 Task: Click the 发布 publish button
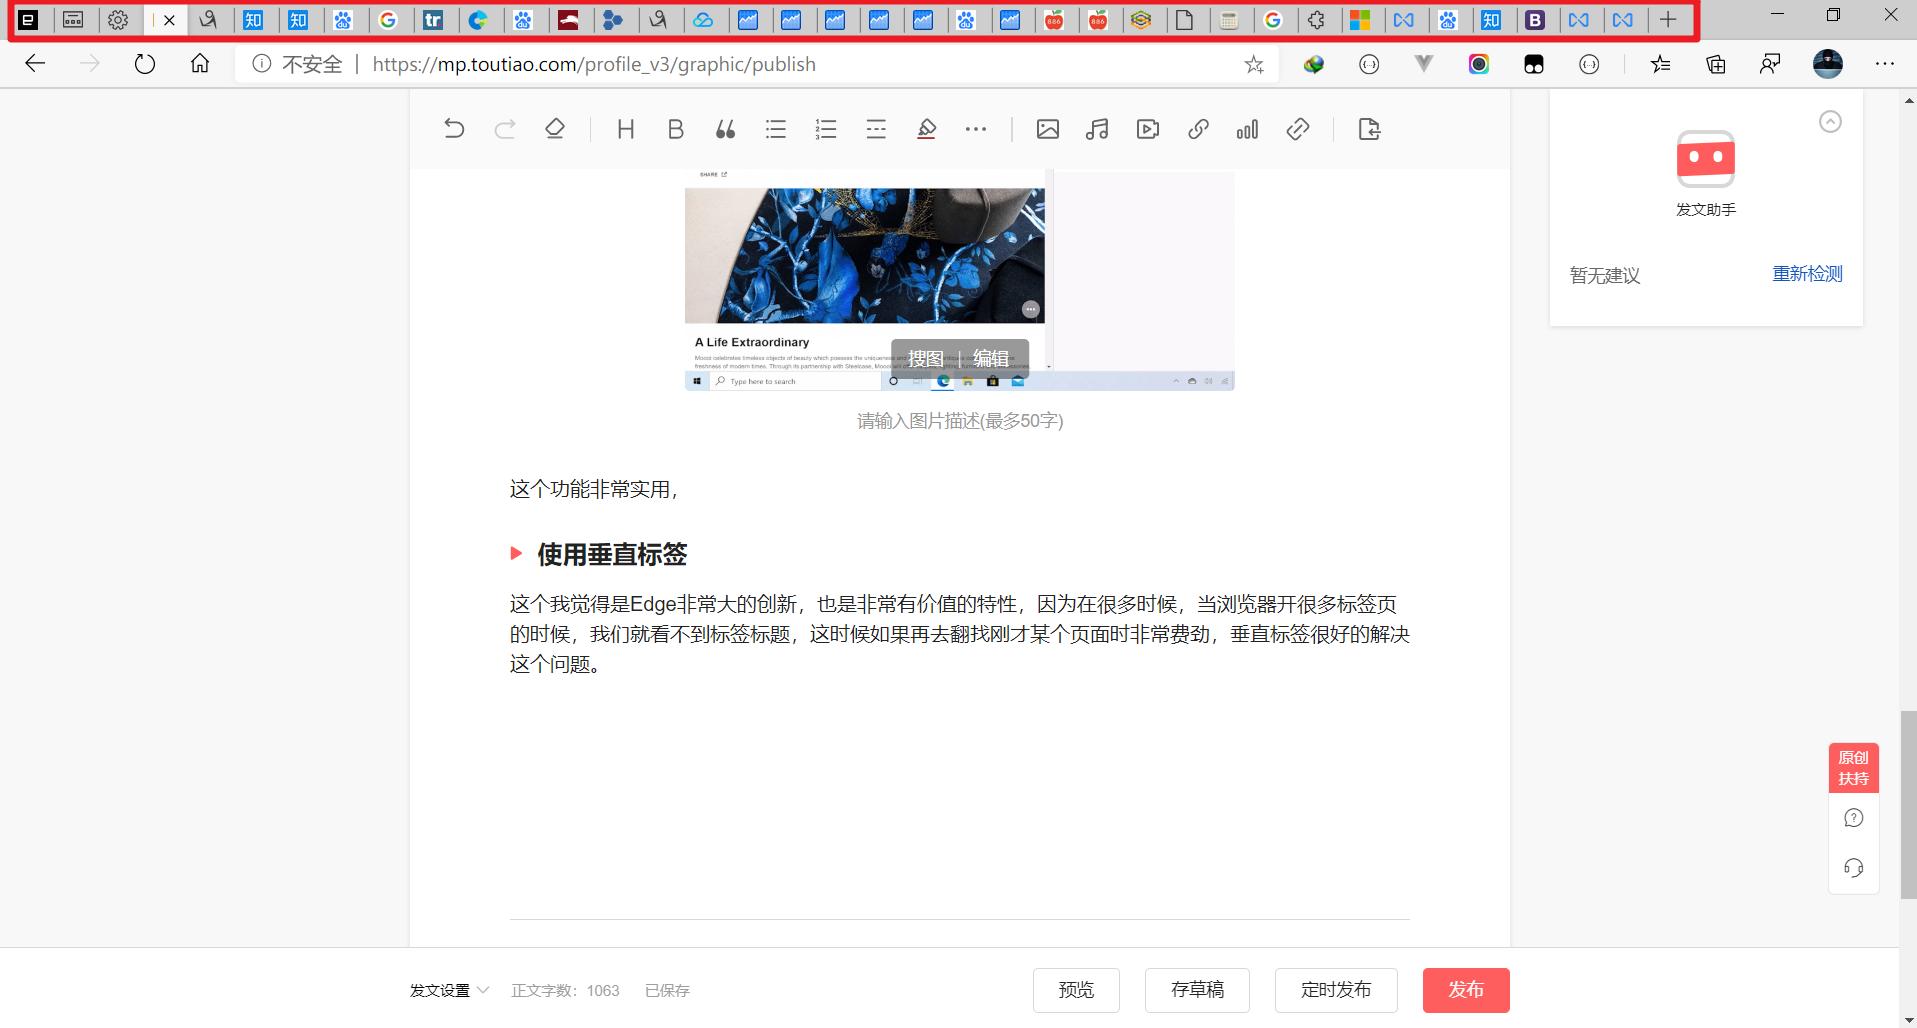[x=1466, y=990]
